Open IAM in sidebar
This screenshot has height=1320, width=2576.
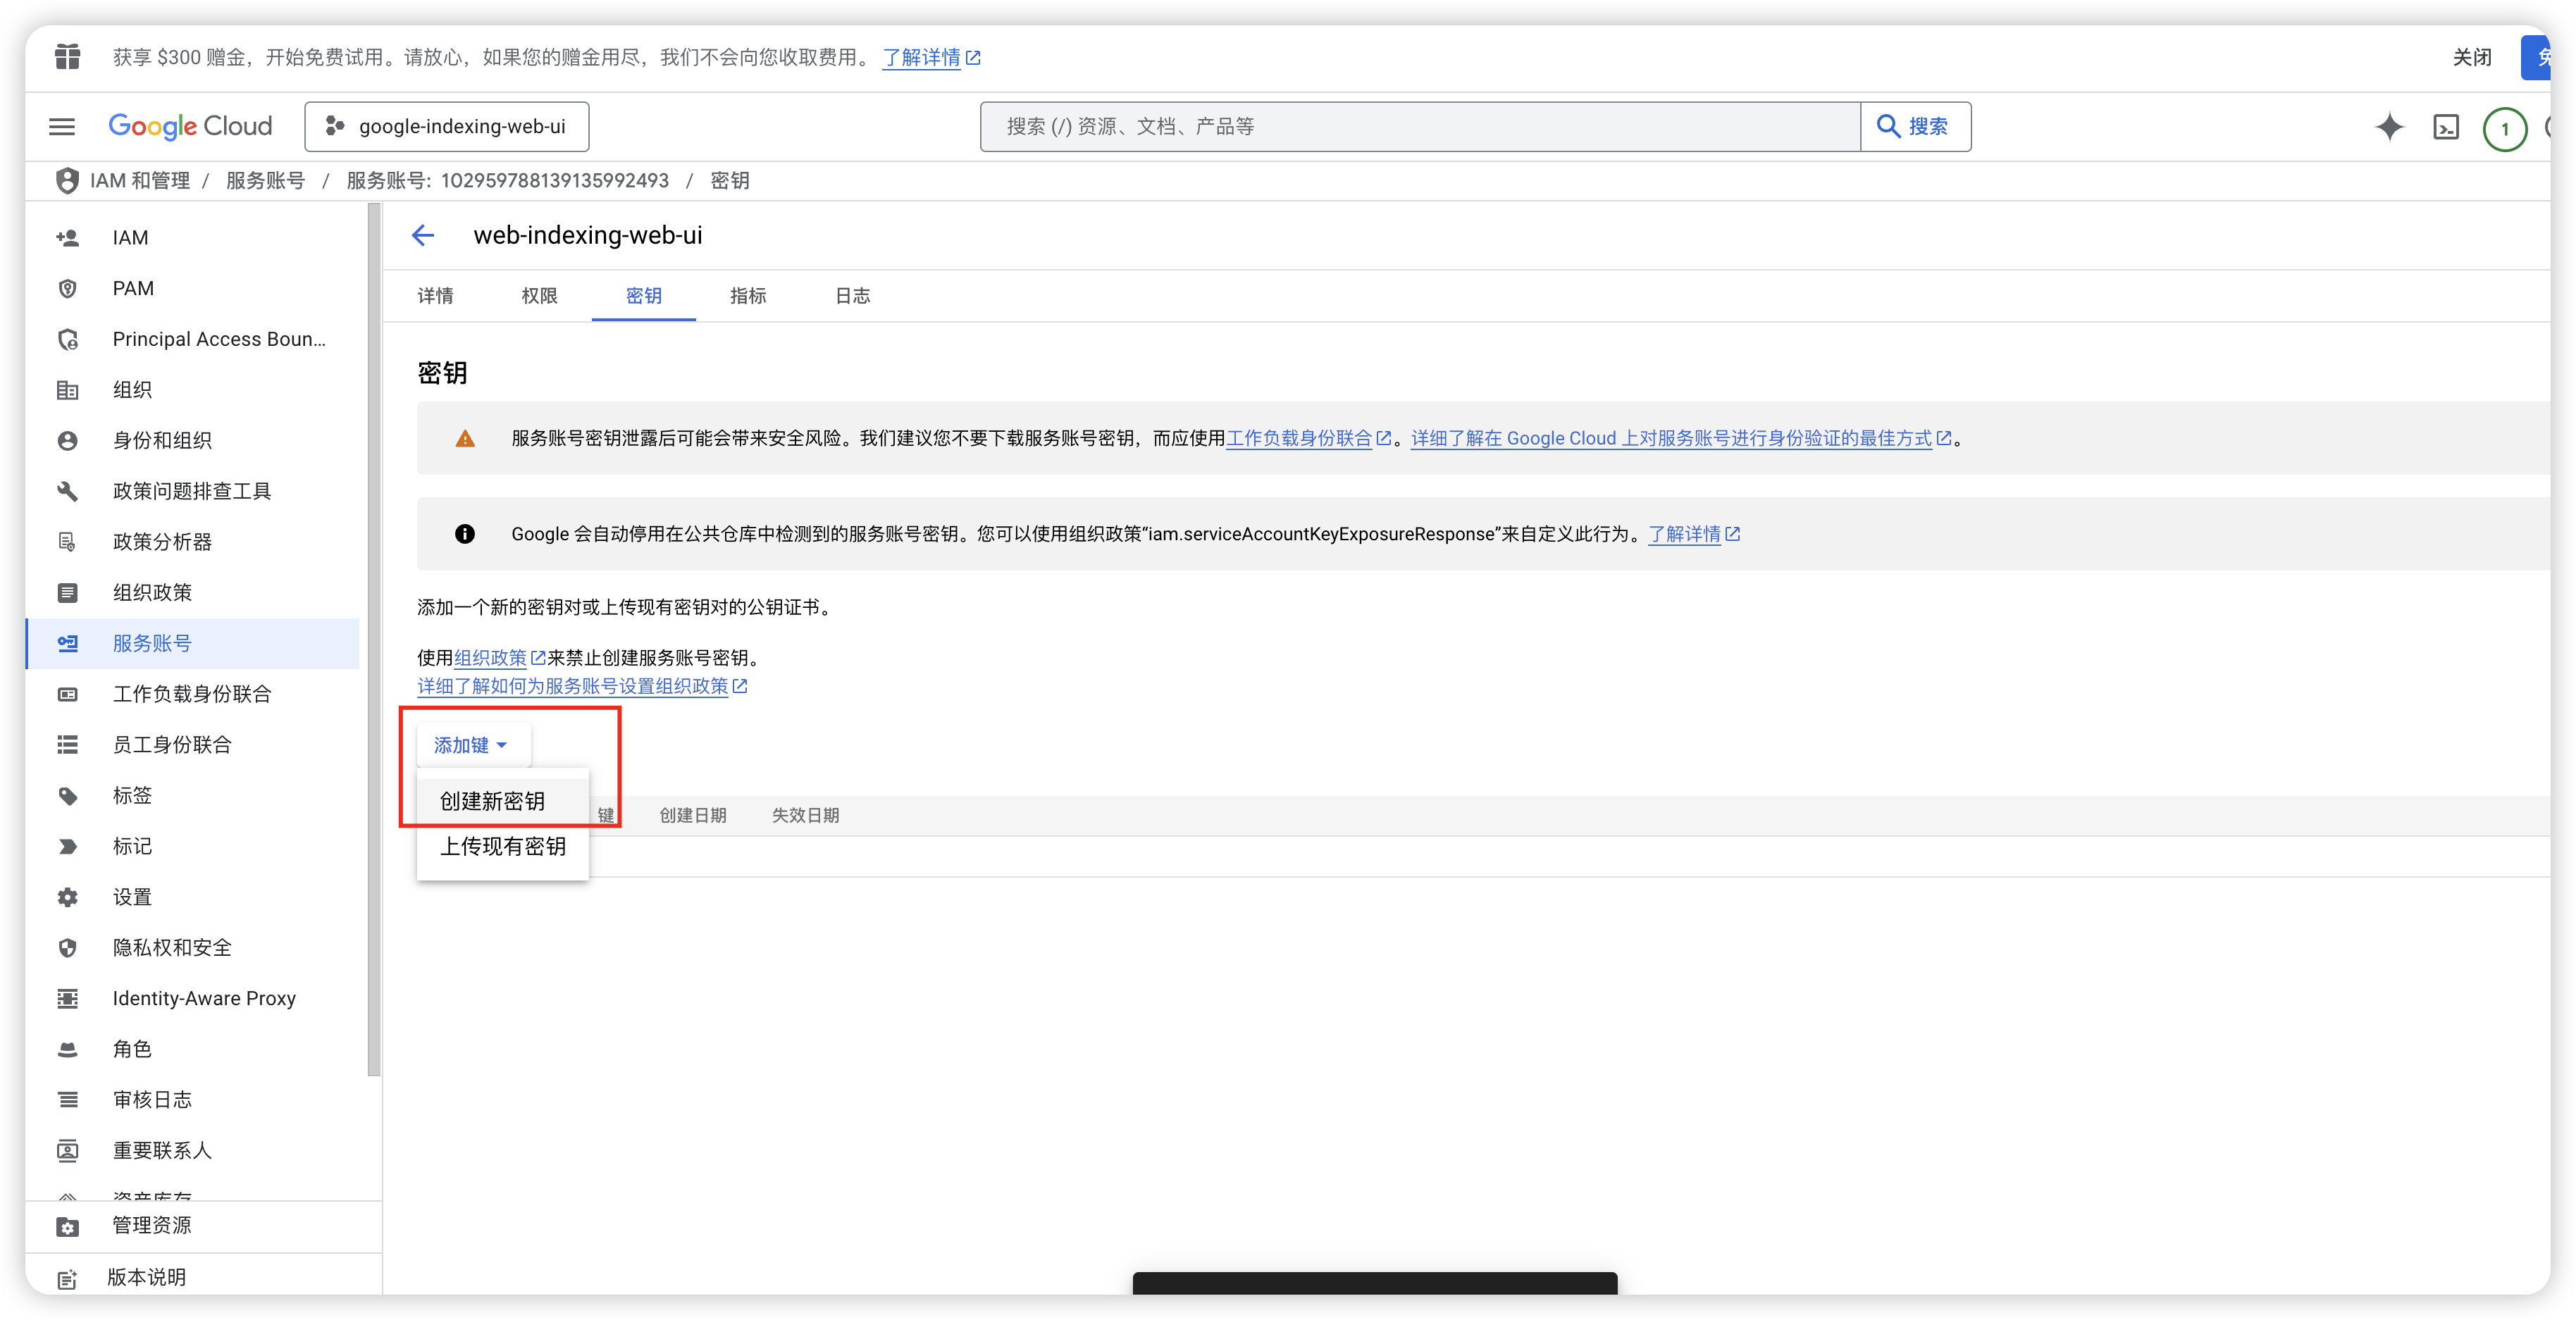(x=192, y=238)
